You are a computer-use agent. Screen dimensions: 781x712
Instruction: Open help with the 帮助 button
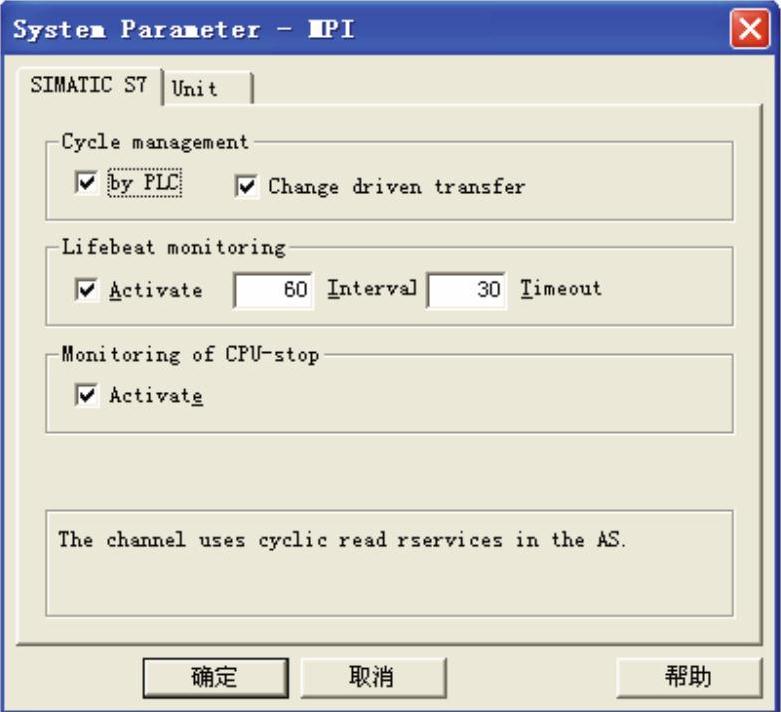tap(687, 677)
